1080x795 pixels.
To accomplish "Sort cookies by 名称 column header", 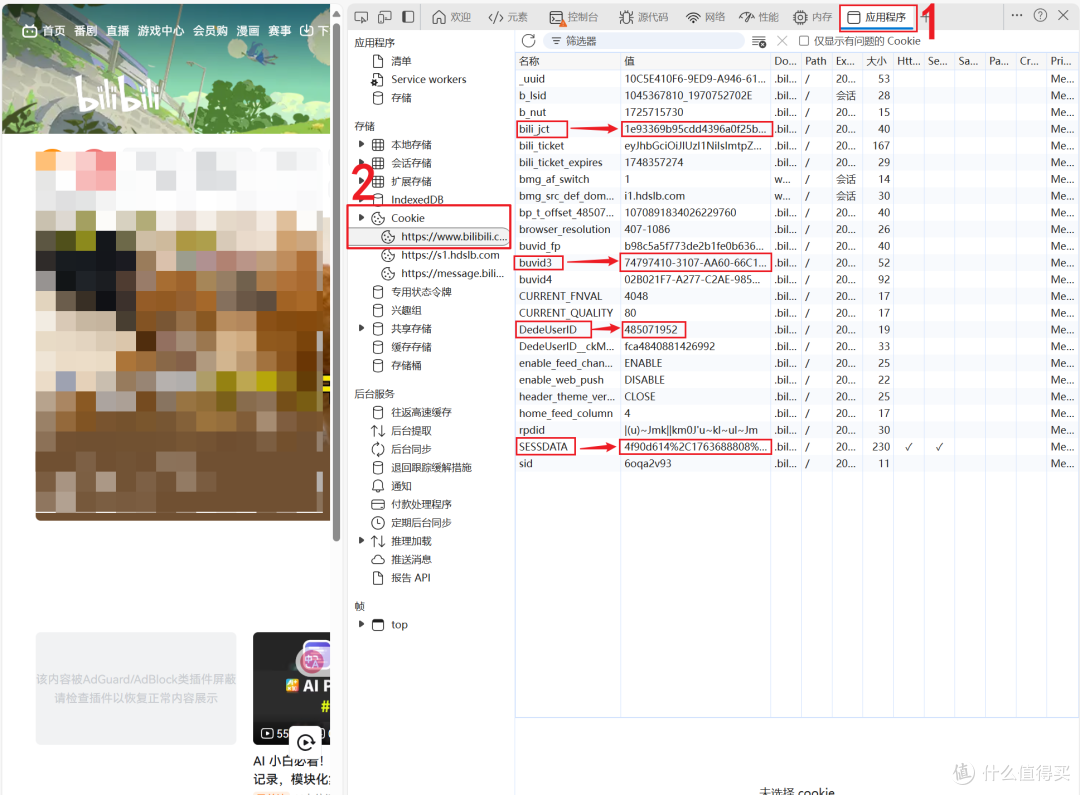I will point(568,61).
